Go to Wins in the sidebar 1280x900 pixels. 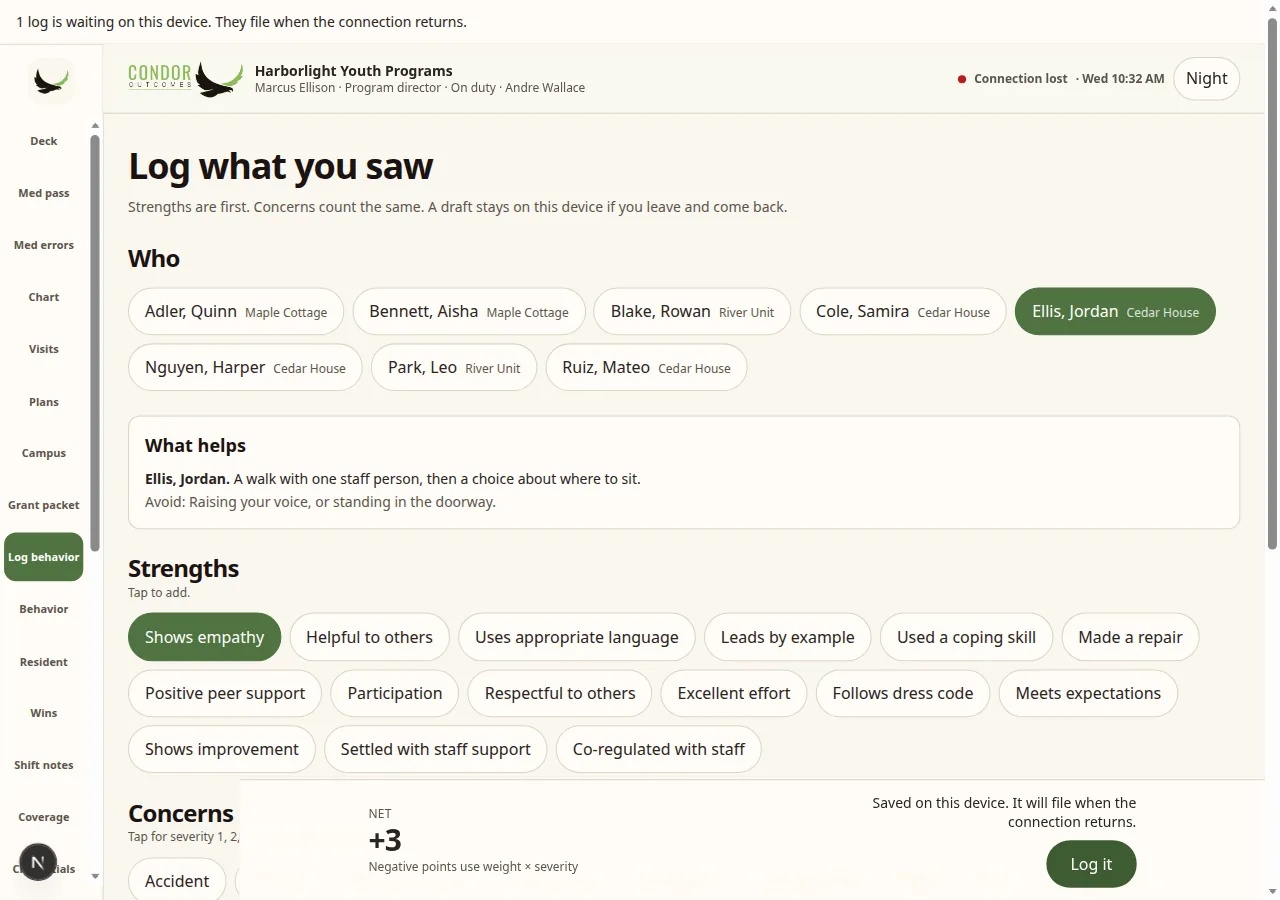(x=44, y=713)
